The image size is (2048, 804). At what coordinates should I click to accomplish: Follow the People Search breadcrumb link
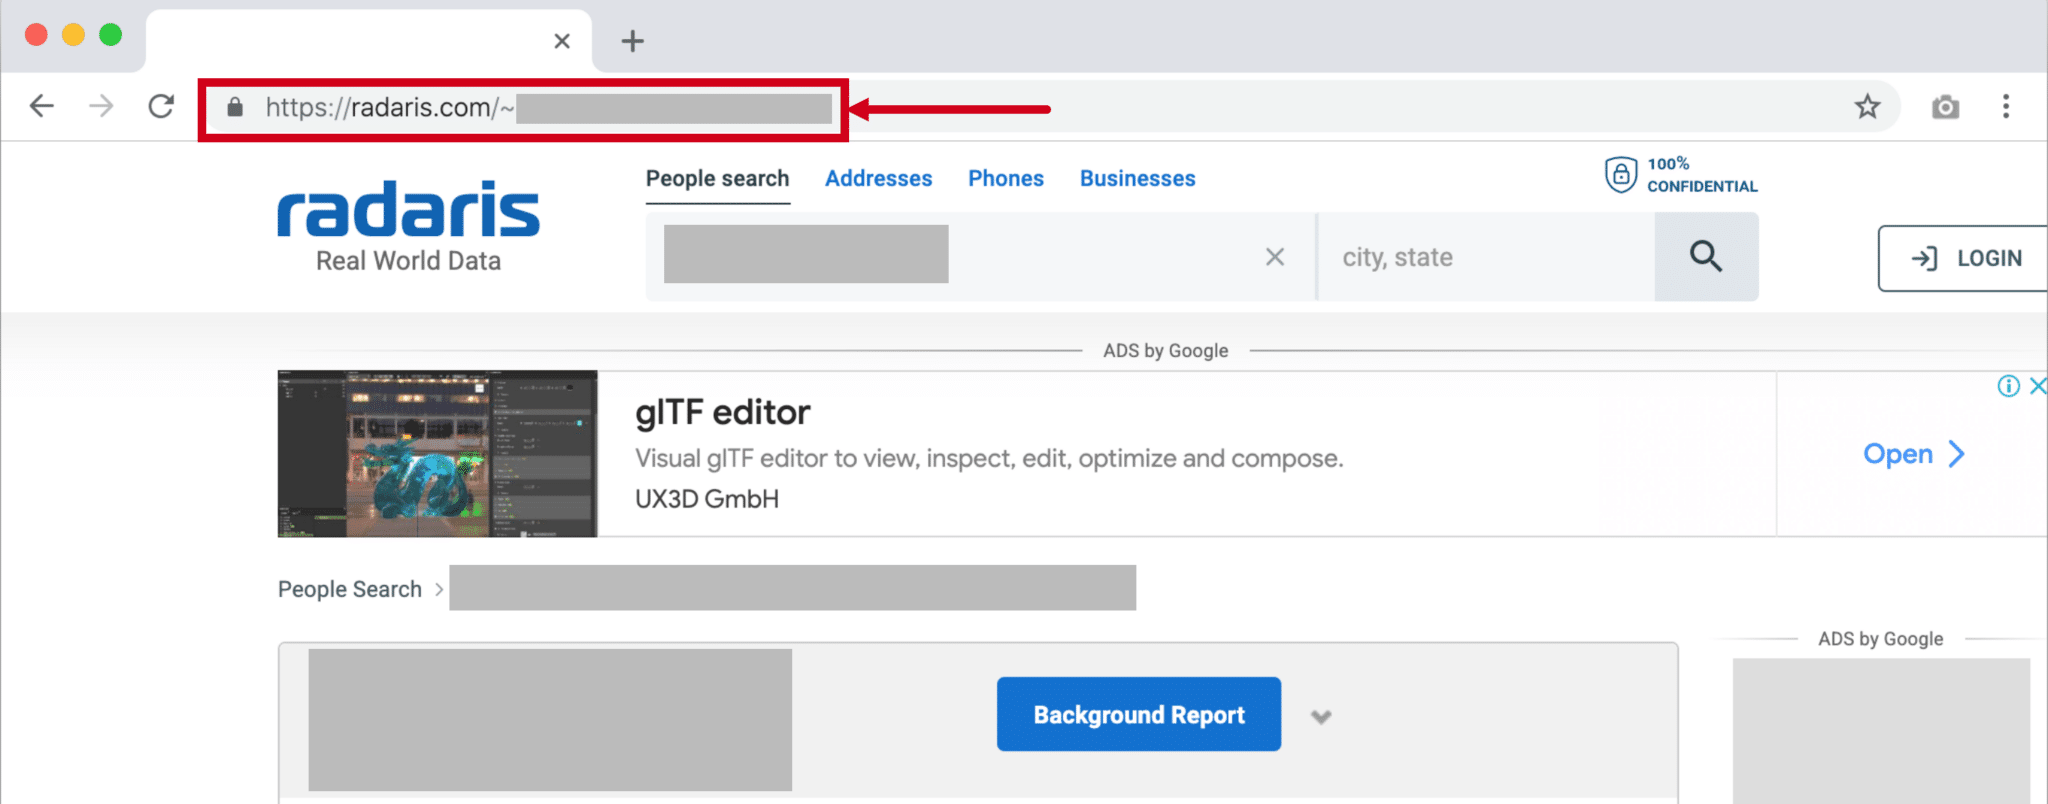349,590
